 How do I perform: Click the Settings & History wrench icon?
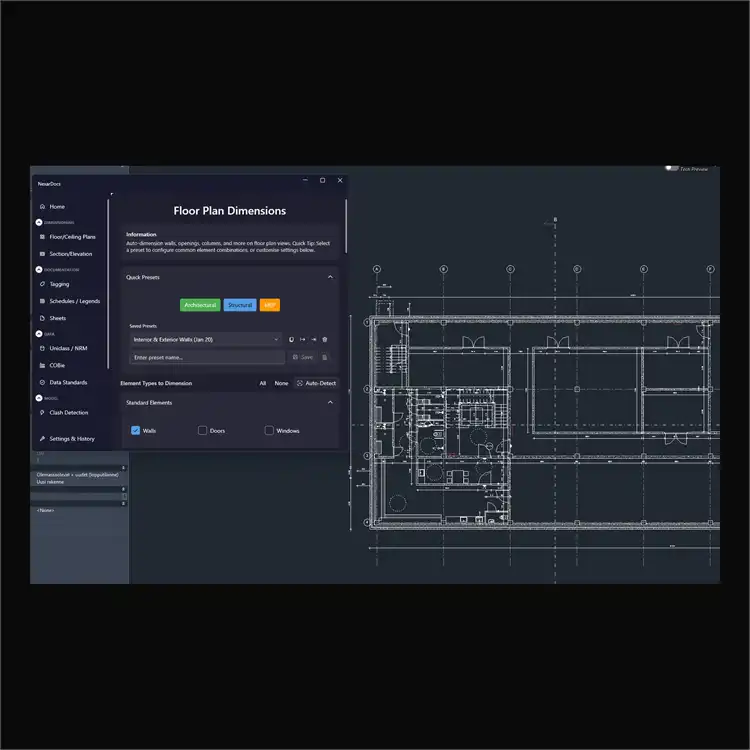point(42,439)
